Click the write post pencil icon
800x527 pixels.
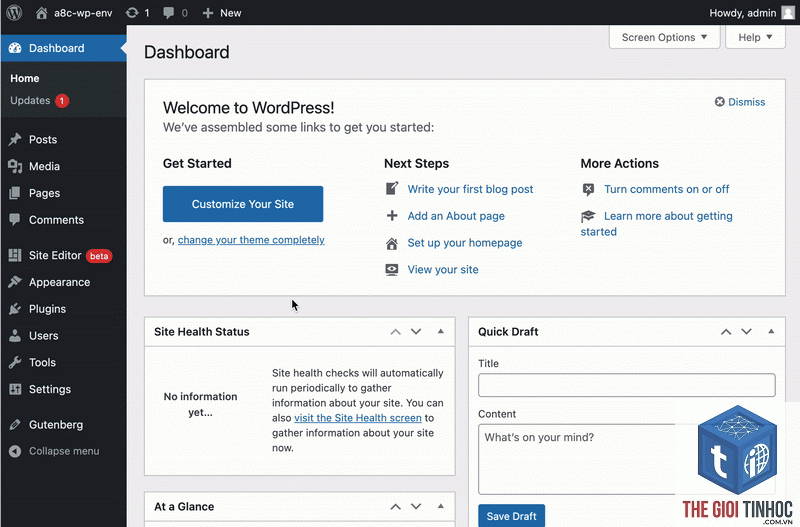pos(392,189)
